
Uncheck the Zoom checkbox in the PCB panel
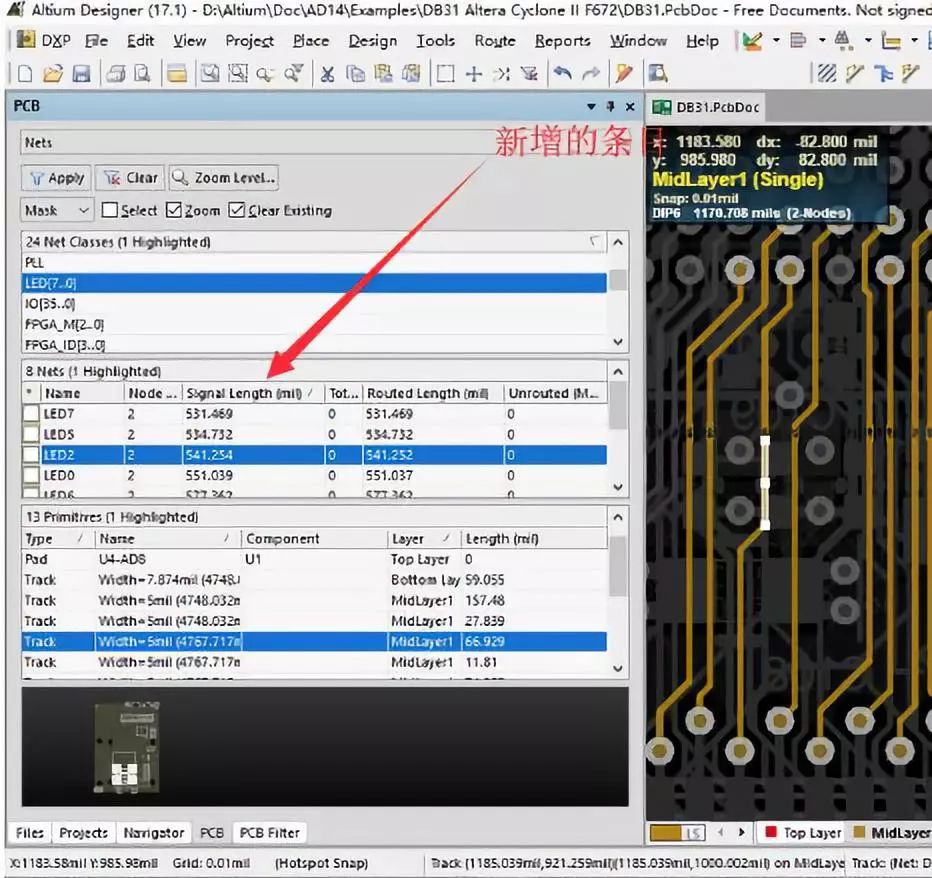[174, 210]
